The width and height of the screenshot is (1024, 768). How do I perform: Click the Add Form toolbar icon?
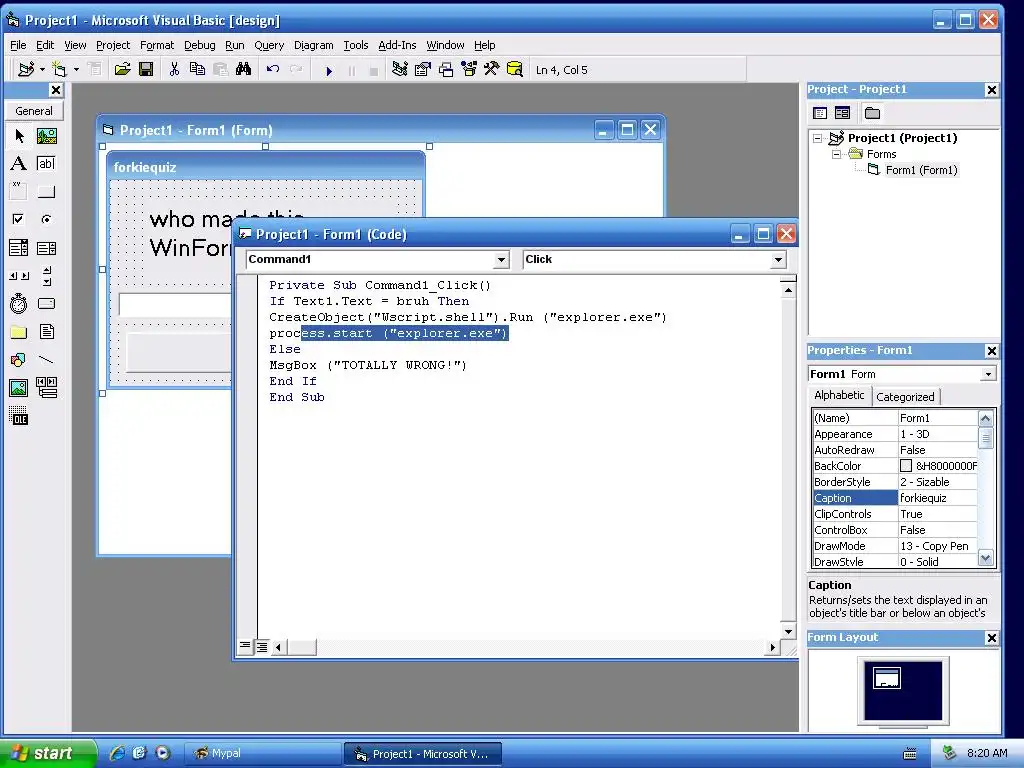[59, 69]
